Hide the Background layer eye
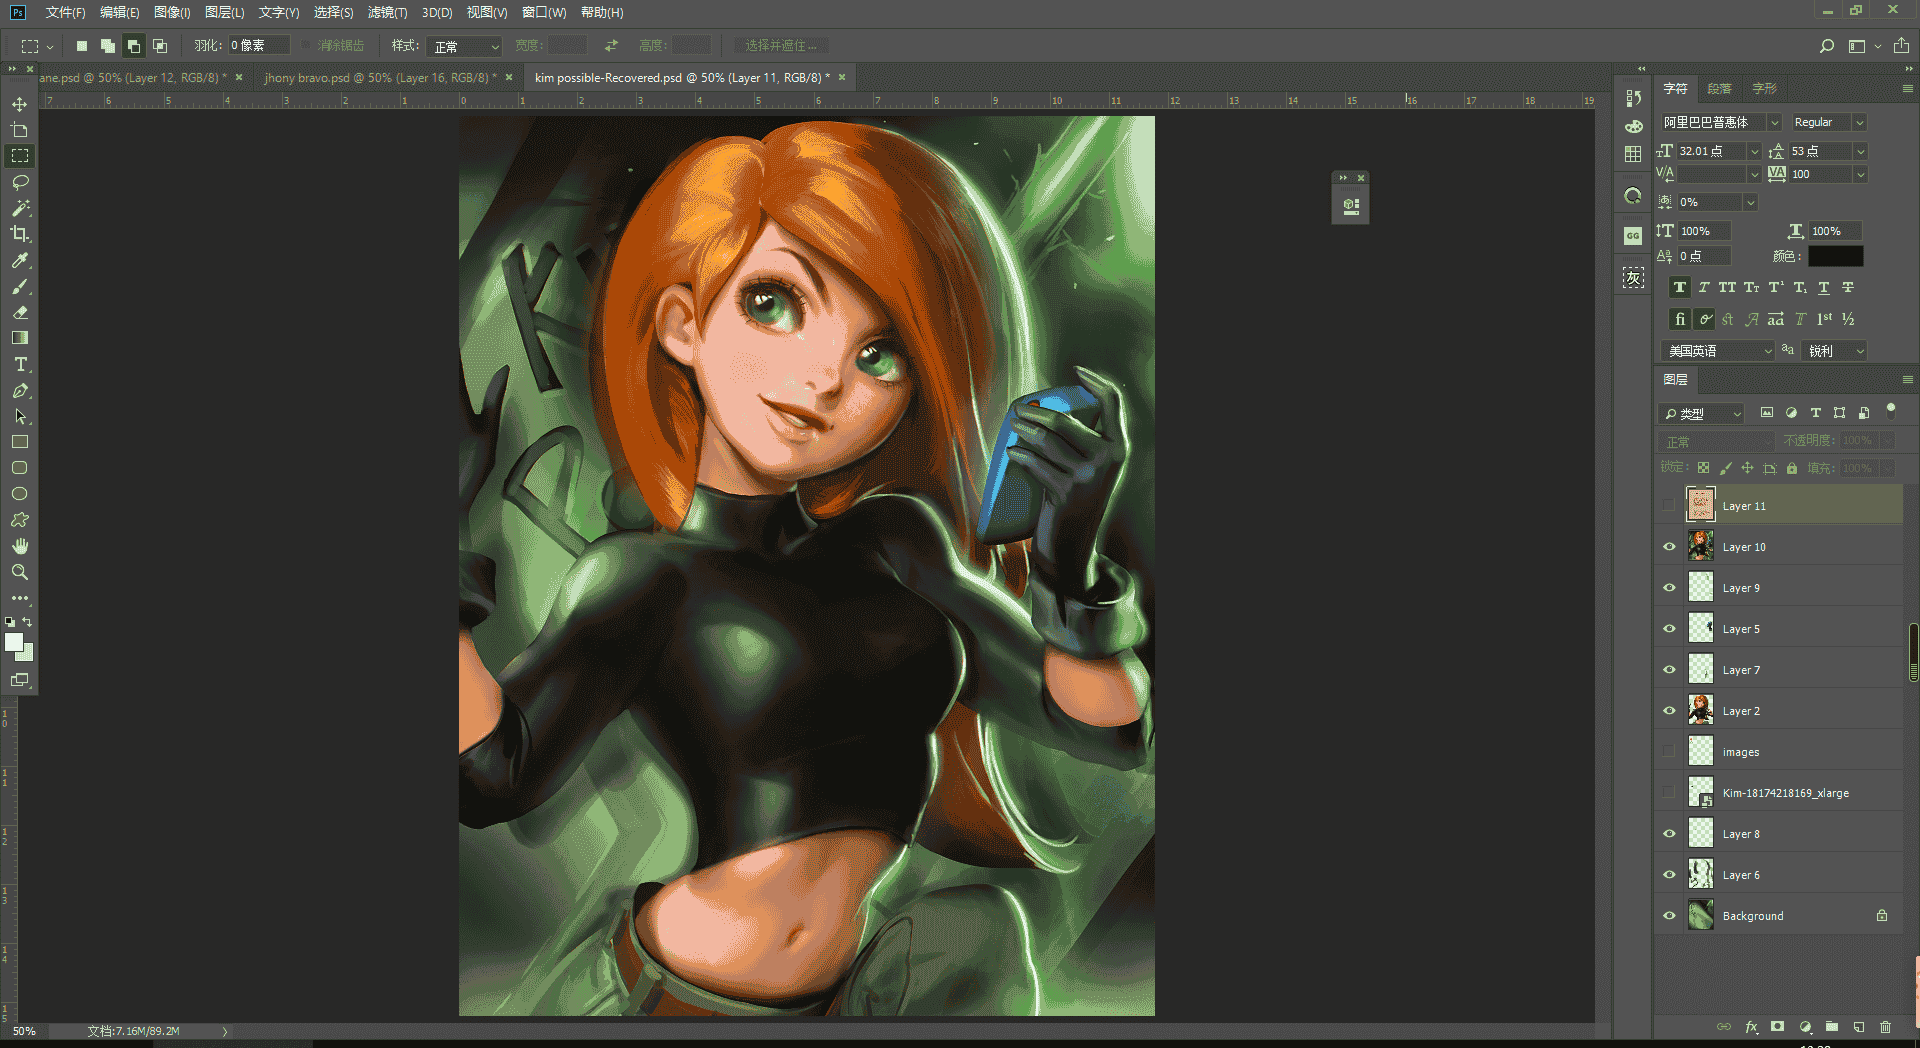 point(1669,916)
